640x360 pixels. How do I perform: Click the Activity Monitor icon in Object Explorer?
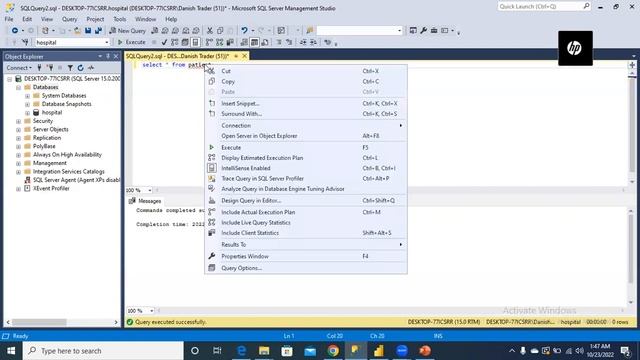click(x=91, y=68)
